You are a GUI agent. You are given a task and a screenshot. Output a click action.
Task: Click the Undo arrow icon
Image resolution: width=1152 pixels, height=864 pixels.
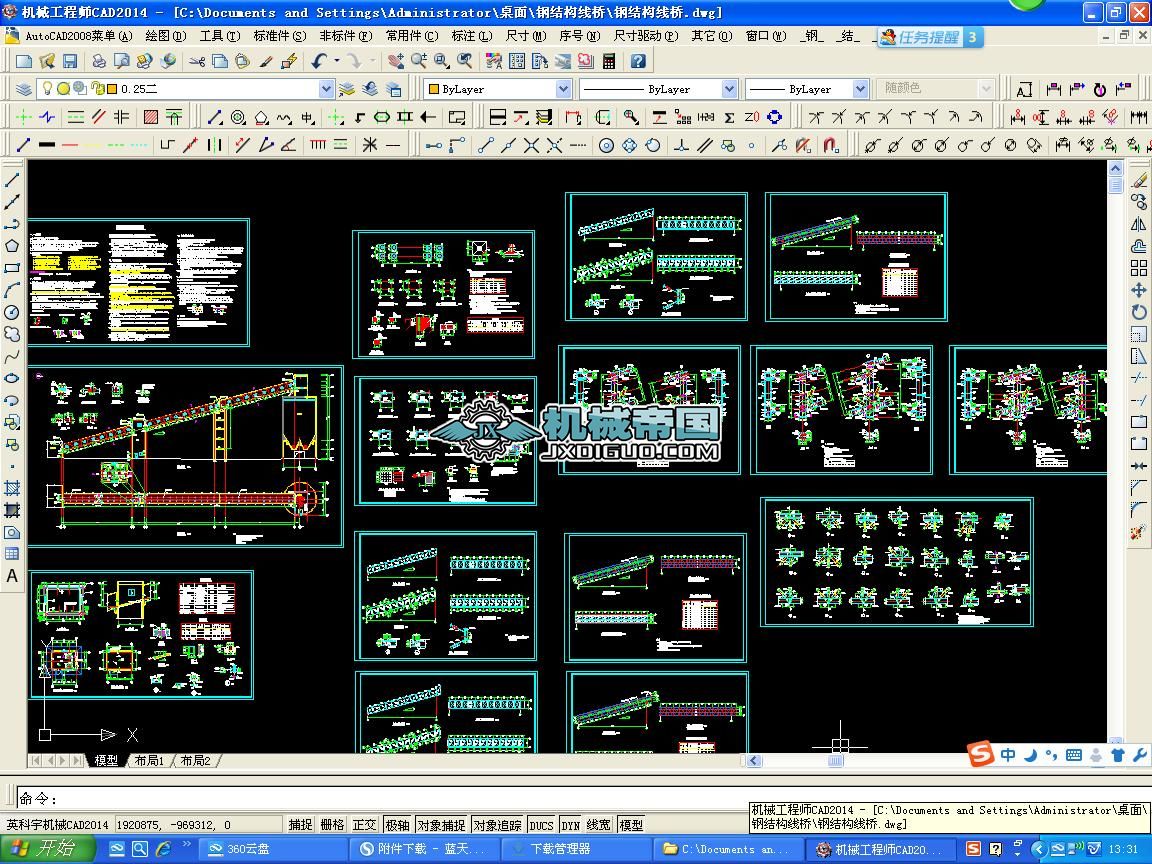[x=319, y=61]
